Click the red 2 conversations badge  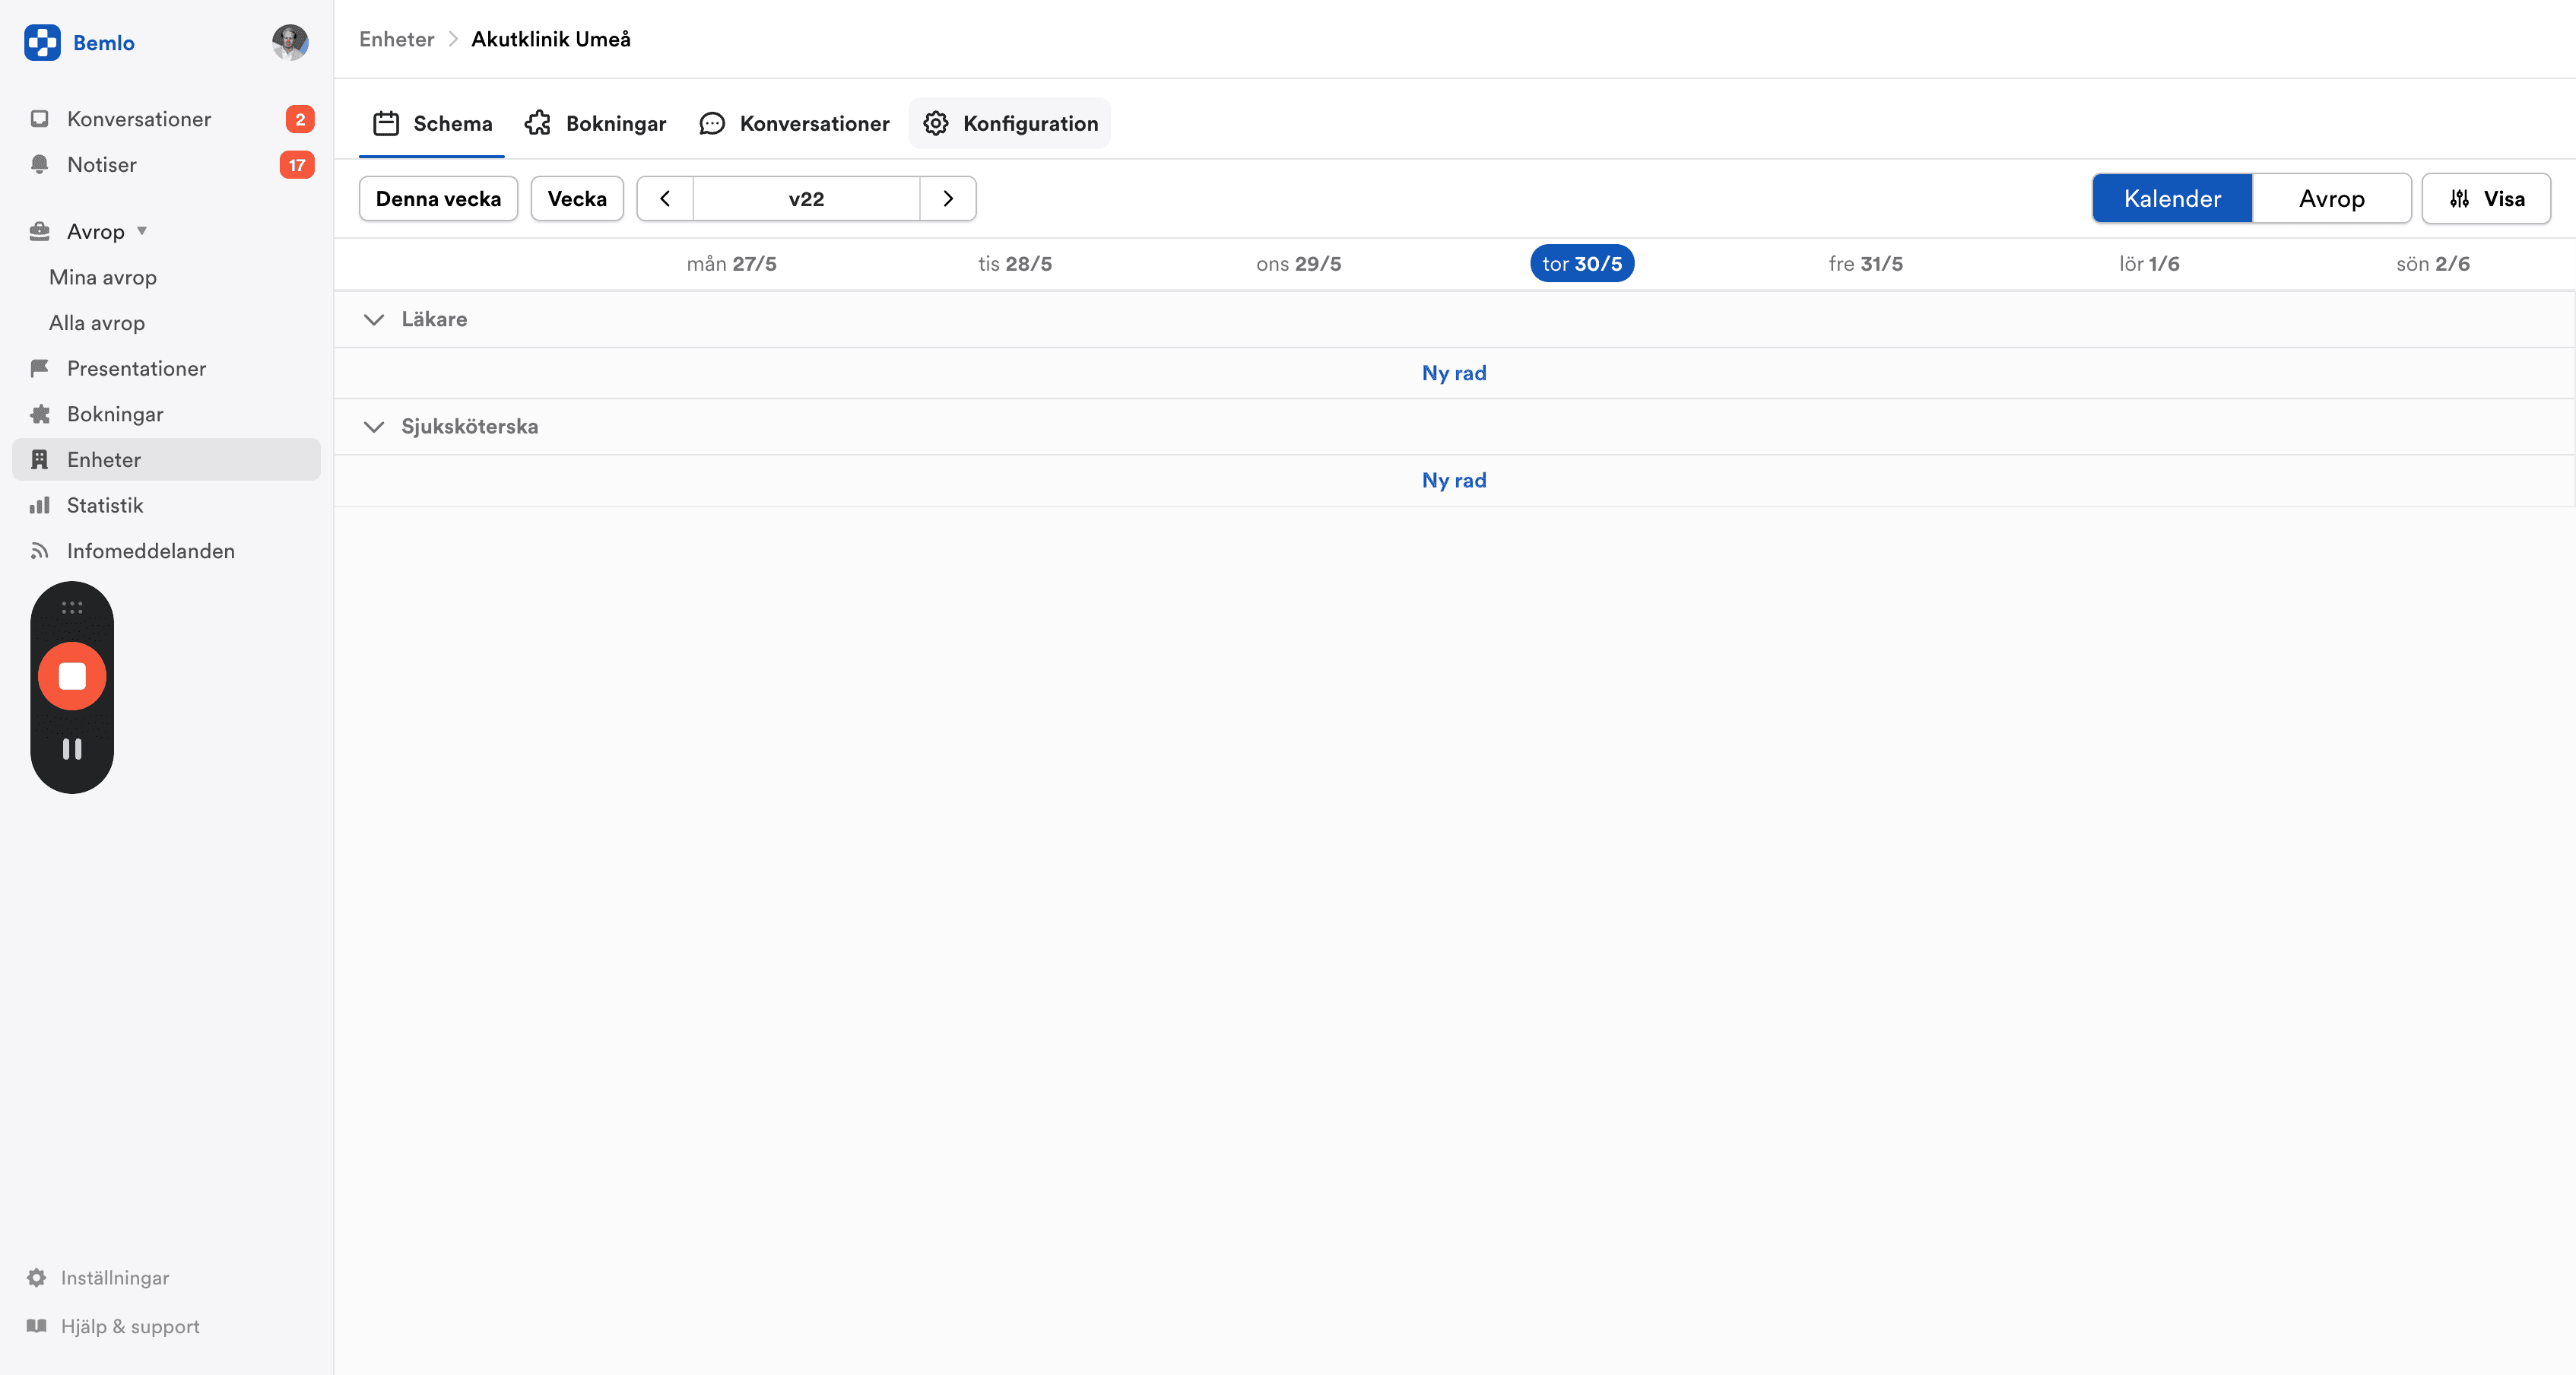300,119
